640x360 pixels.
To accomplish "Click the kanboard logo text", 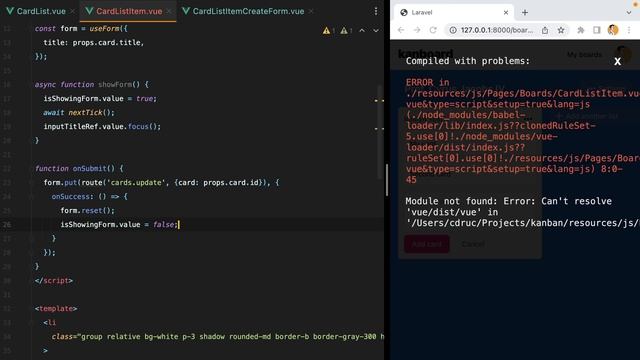I will coord(425,53).
